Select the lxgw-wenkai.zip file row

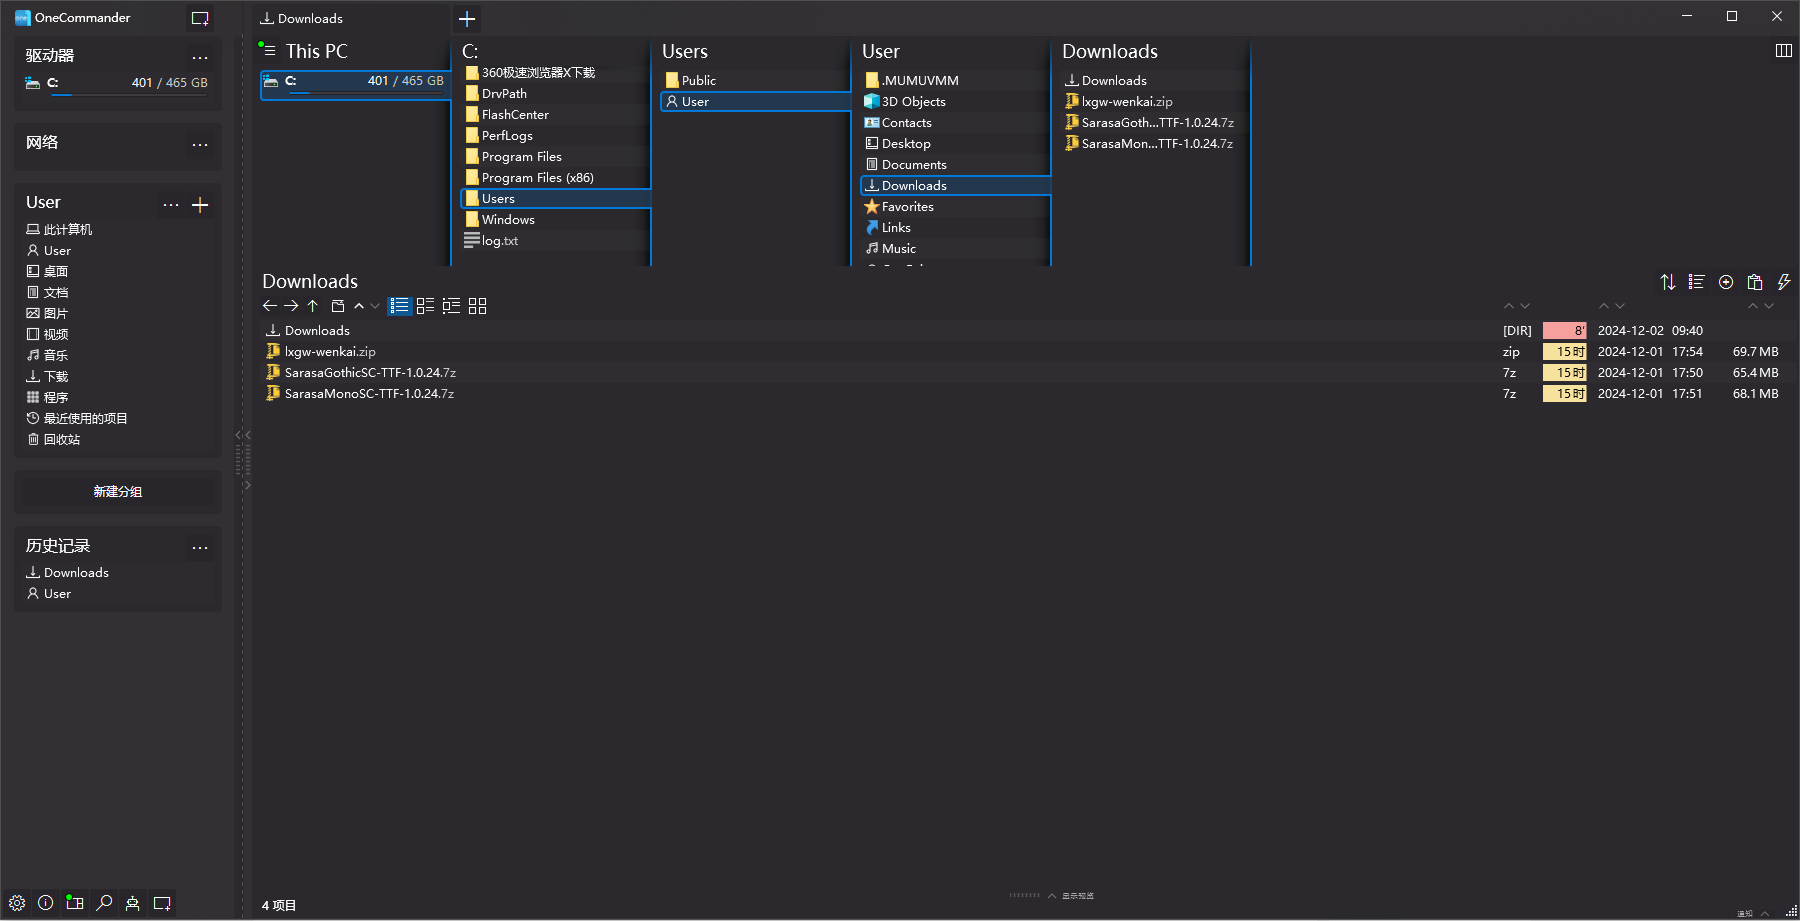point(330,352)
